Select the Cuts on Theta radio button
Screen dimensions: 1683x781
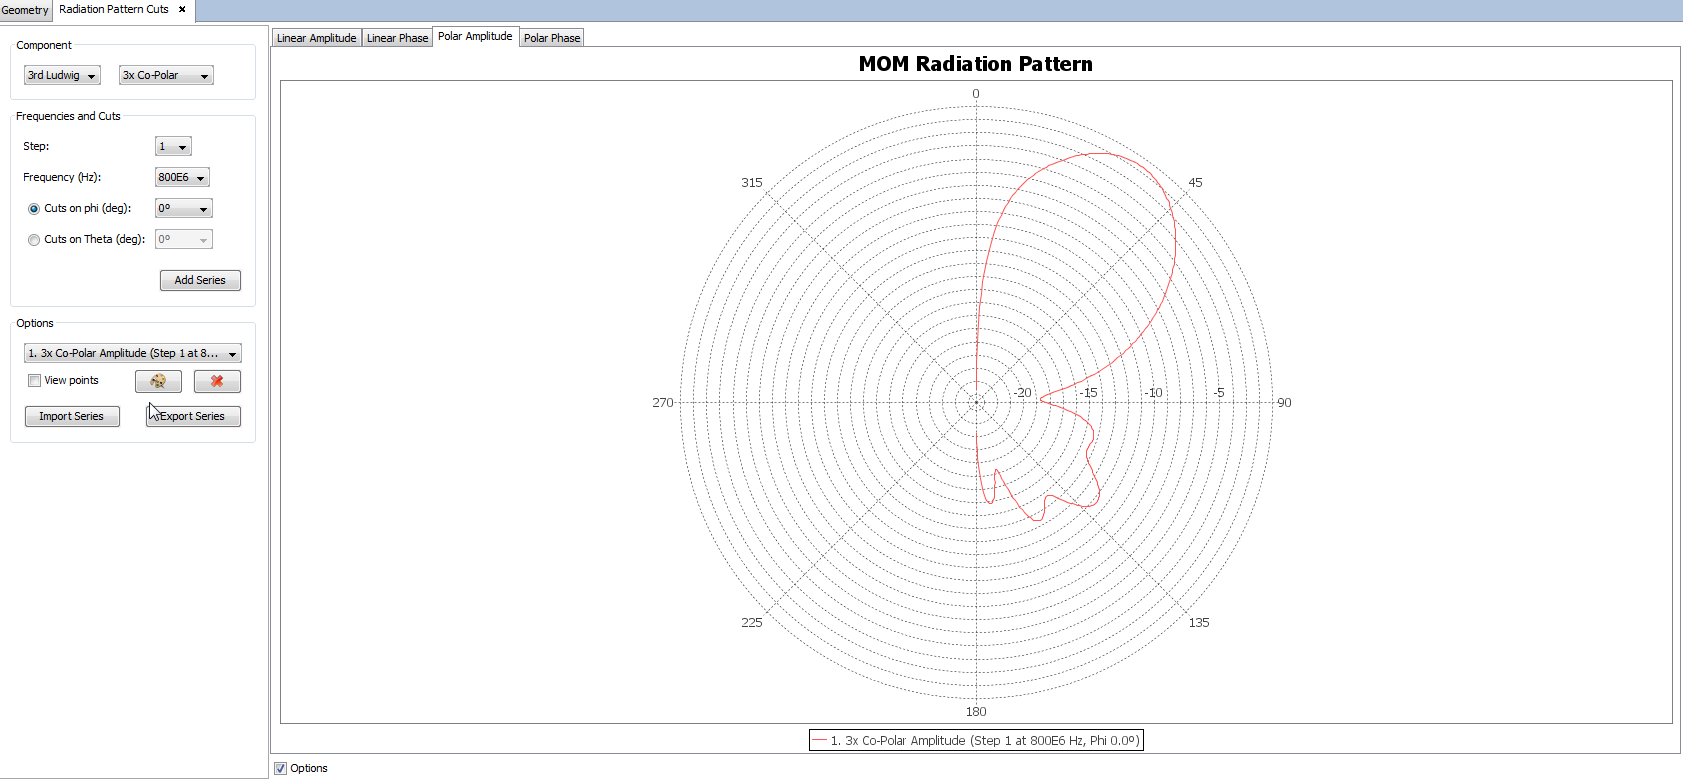pyautogui.click(x=34, y=240)
